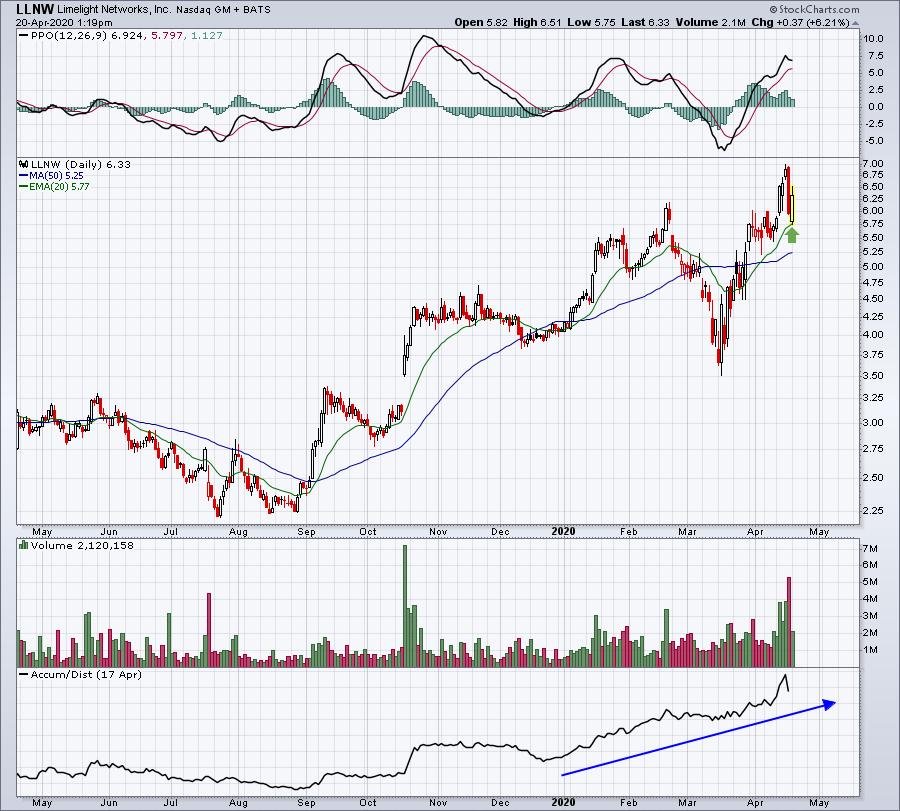Click the candlestick icon beside LLNW (Daily)
900x811 pixels.
click(x=24, y=164)
